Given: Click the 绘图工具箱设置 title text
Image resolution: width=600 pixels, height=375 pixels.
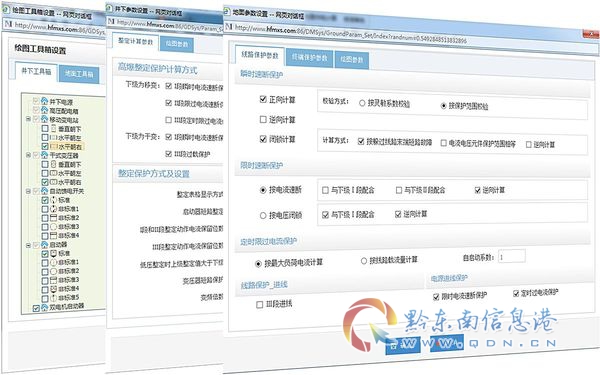Looking at the screenshot, I should point(40,49).
